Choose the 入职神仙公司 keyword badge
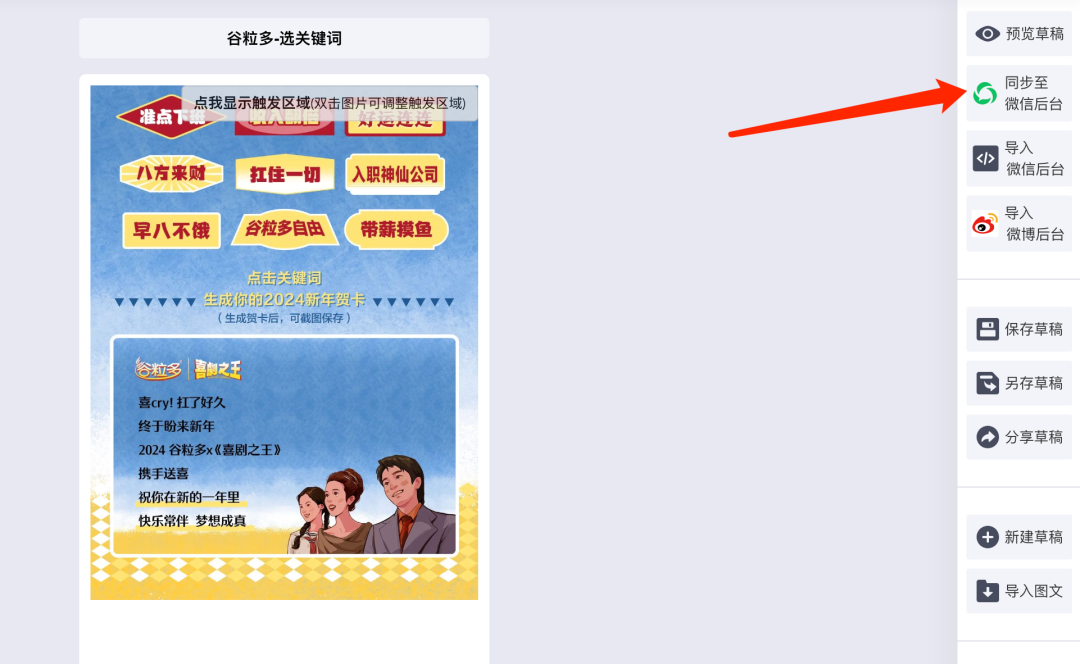The width and height of the screenshot is (1080, 664). pyautogui.click(x=395, y=174)
